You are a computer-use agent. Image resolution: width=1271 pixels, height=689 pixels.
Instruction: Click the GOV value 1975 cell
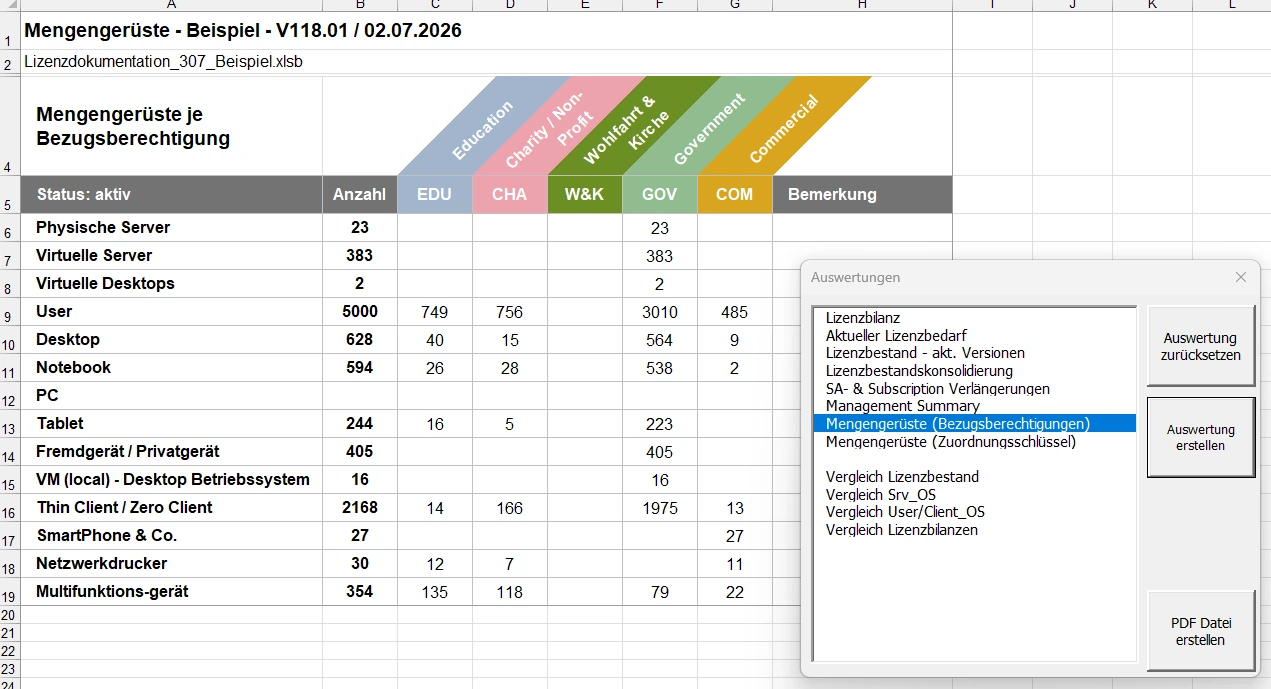660,507
